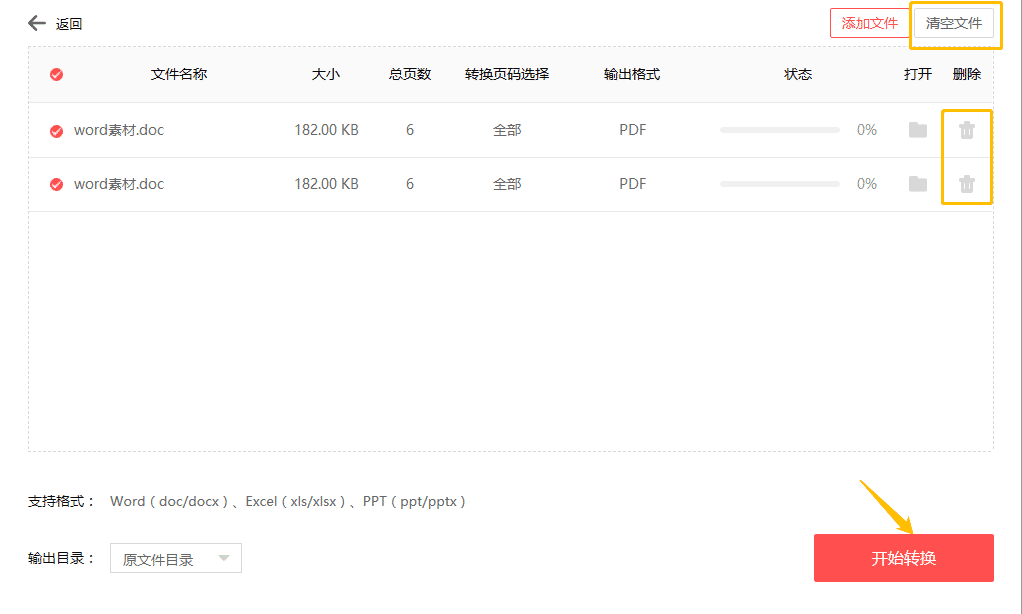Viewport: 1022px width, 614px height.
Task: Click the 支持格式 label
Action: tap(61, 501)
